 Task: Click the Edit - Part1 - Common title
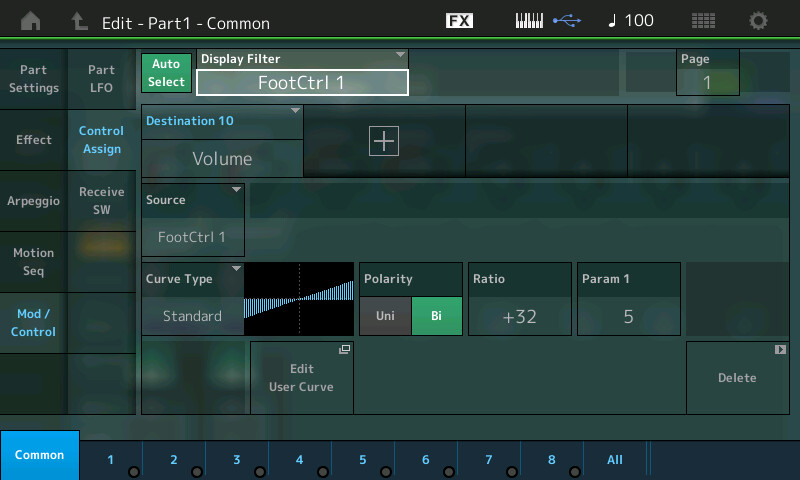tap(186, 23)
